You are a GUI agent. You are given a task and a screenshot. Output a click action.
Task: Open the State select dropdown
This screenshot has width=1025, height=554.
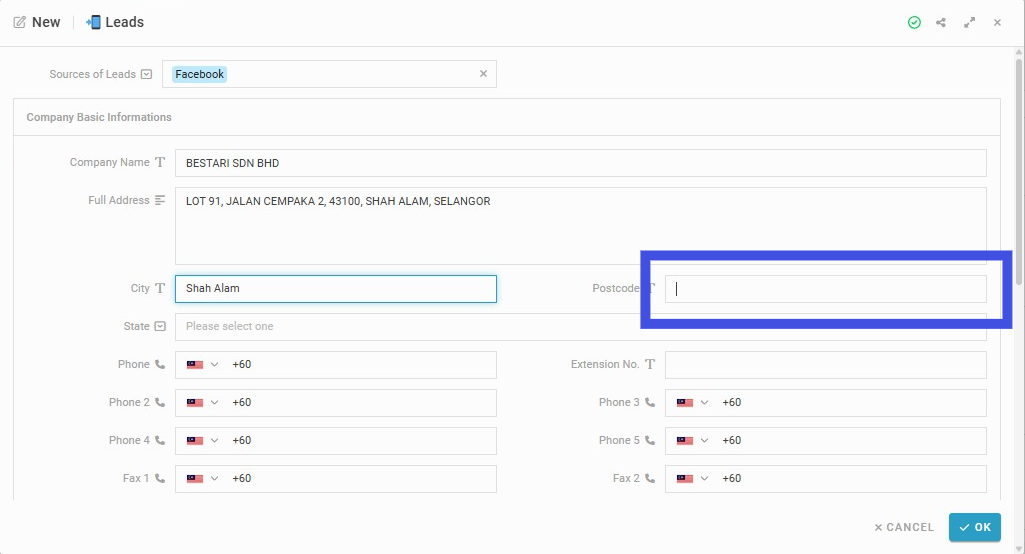coord(580,326)
